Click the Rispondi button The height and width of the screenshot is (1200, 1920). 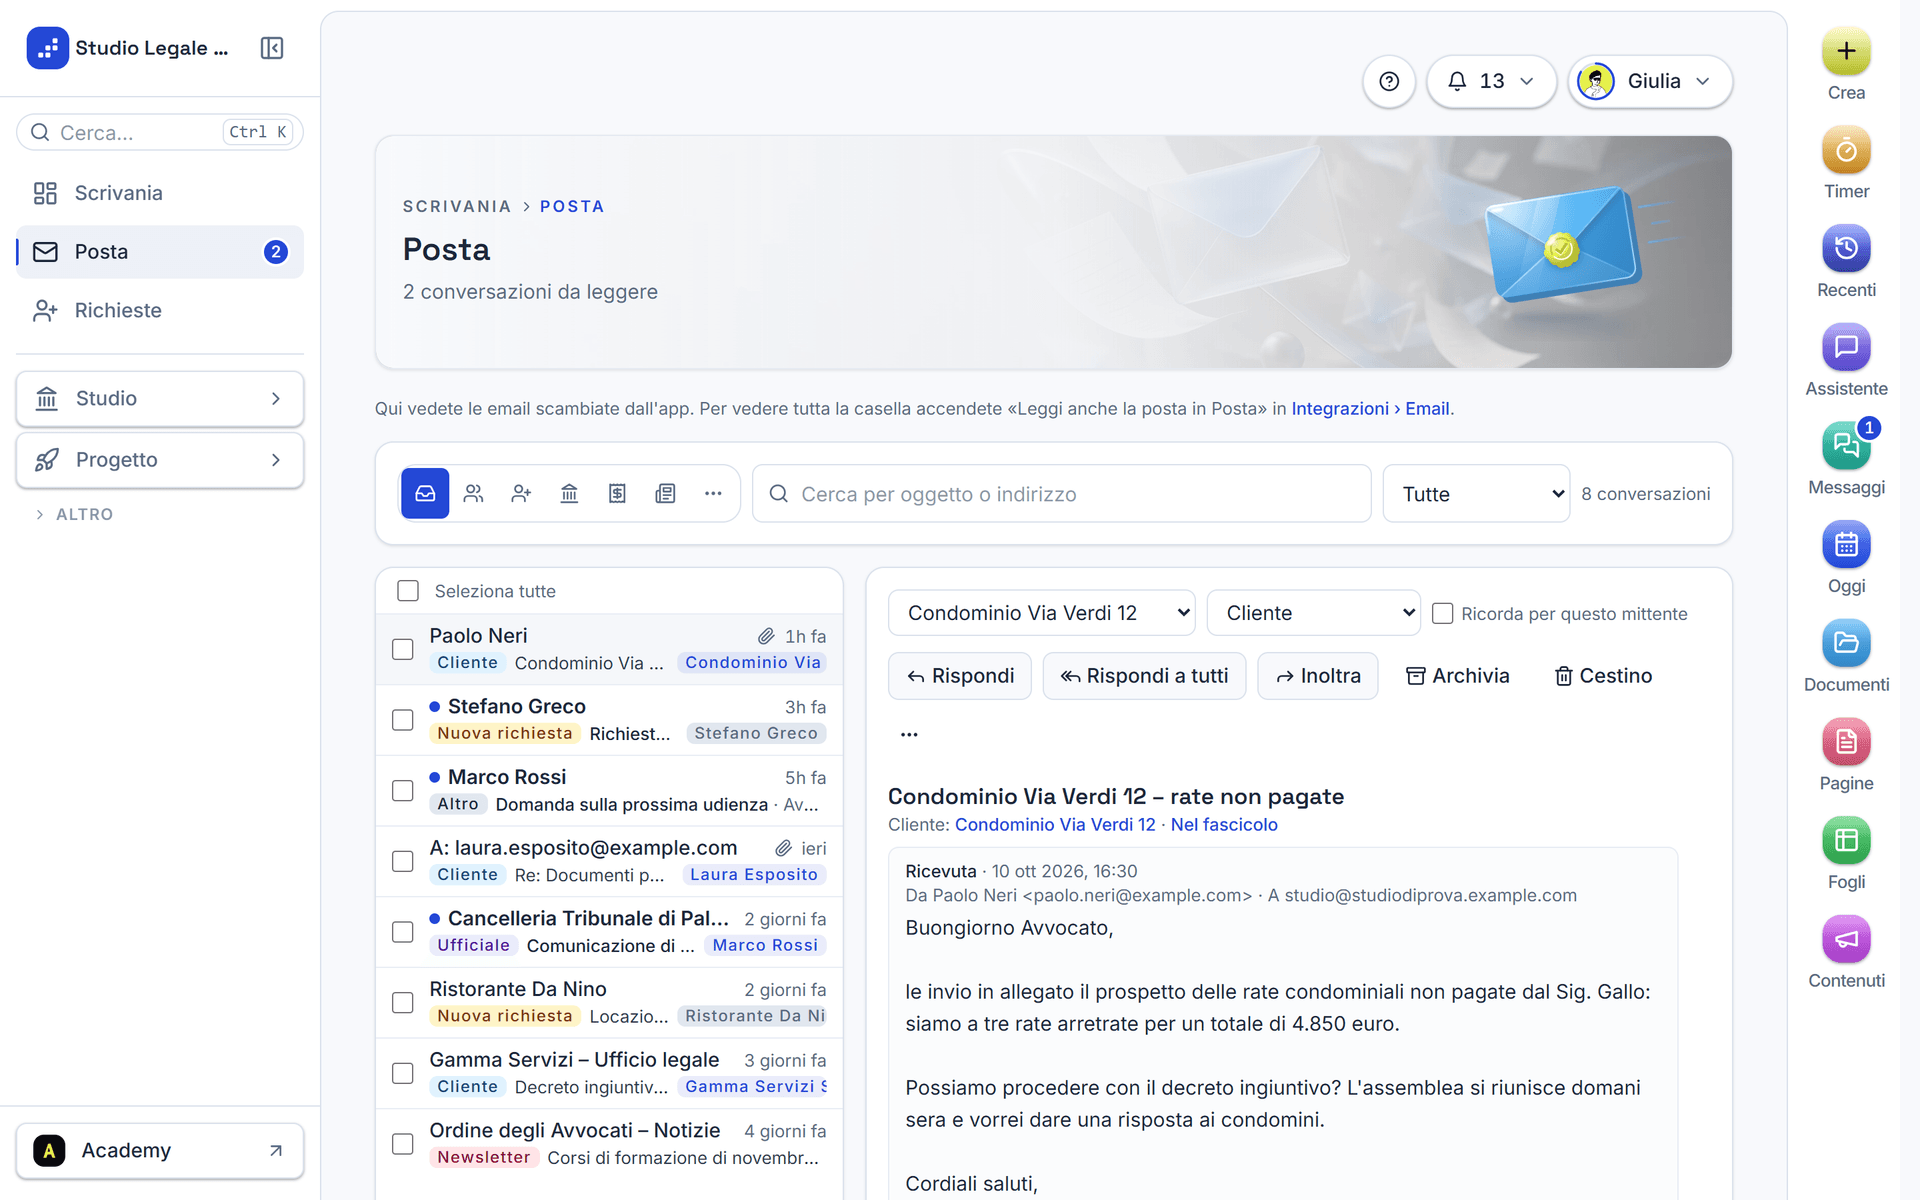pyautogui.click(x=960, y=676)
